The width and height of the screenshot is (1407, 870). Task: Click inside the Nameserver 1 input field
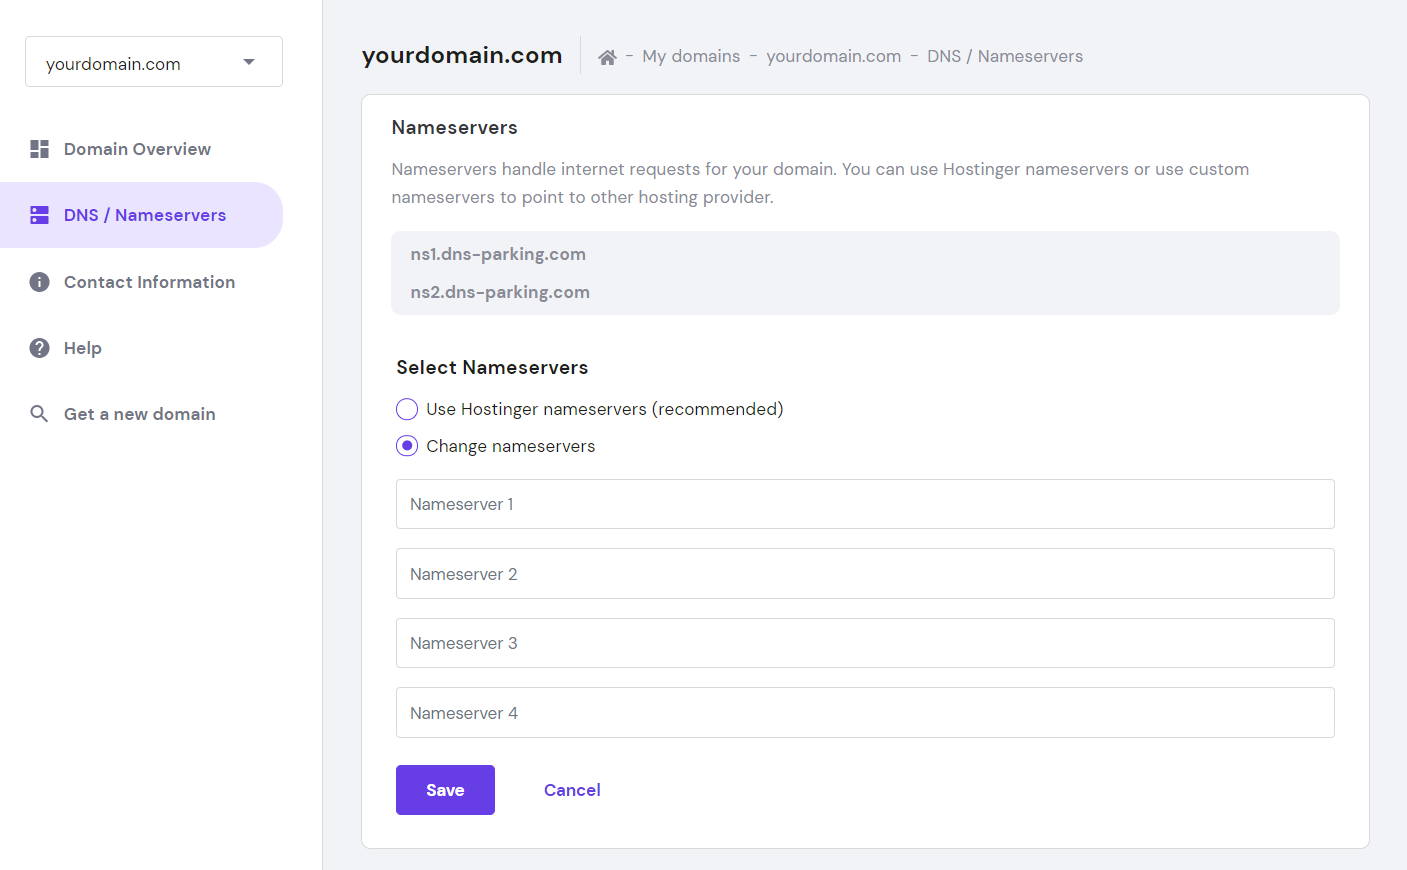[x=865, y=504]
